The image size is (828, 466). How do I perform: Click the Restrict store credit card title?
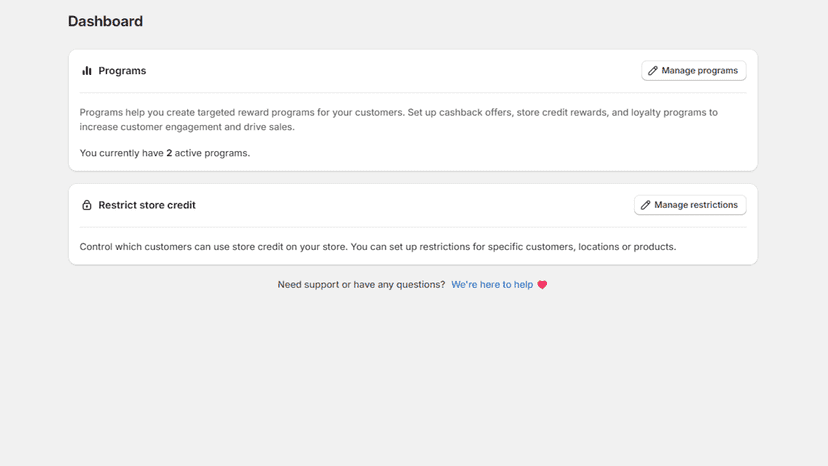tap(147, 205)
